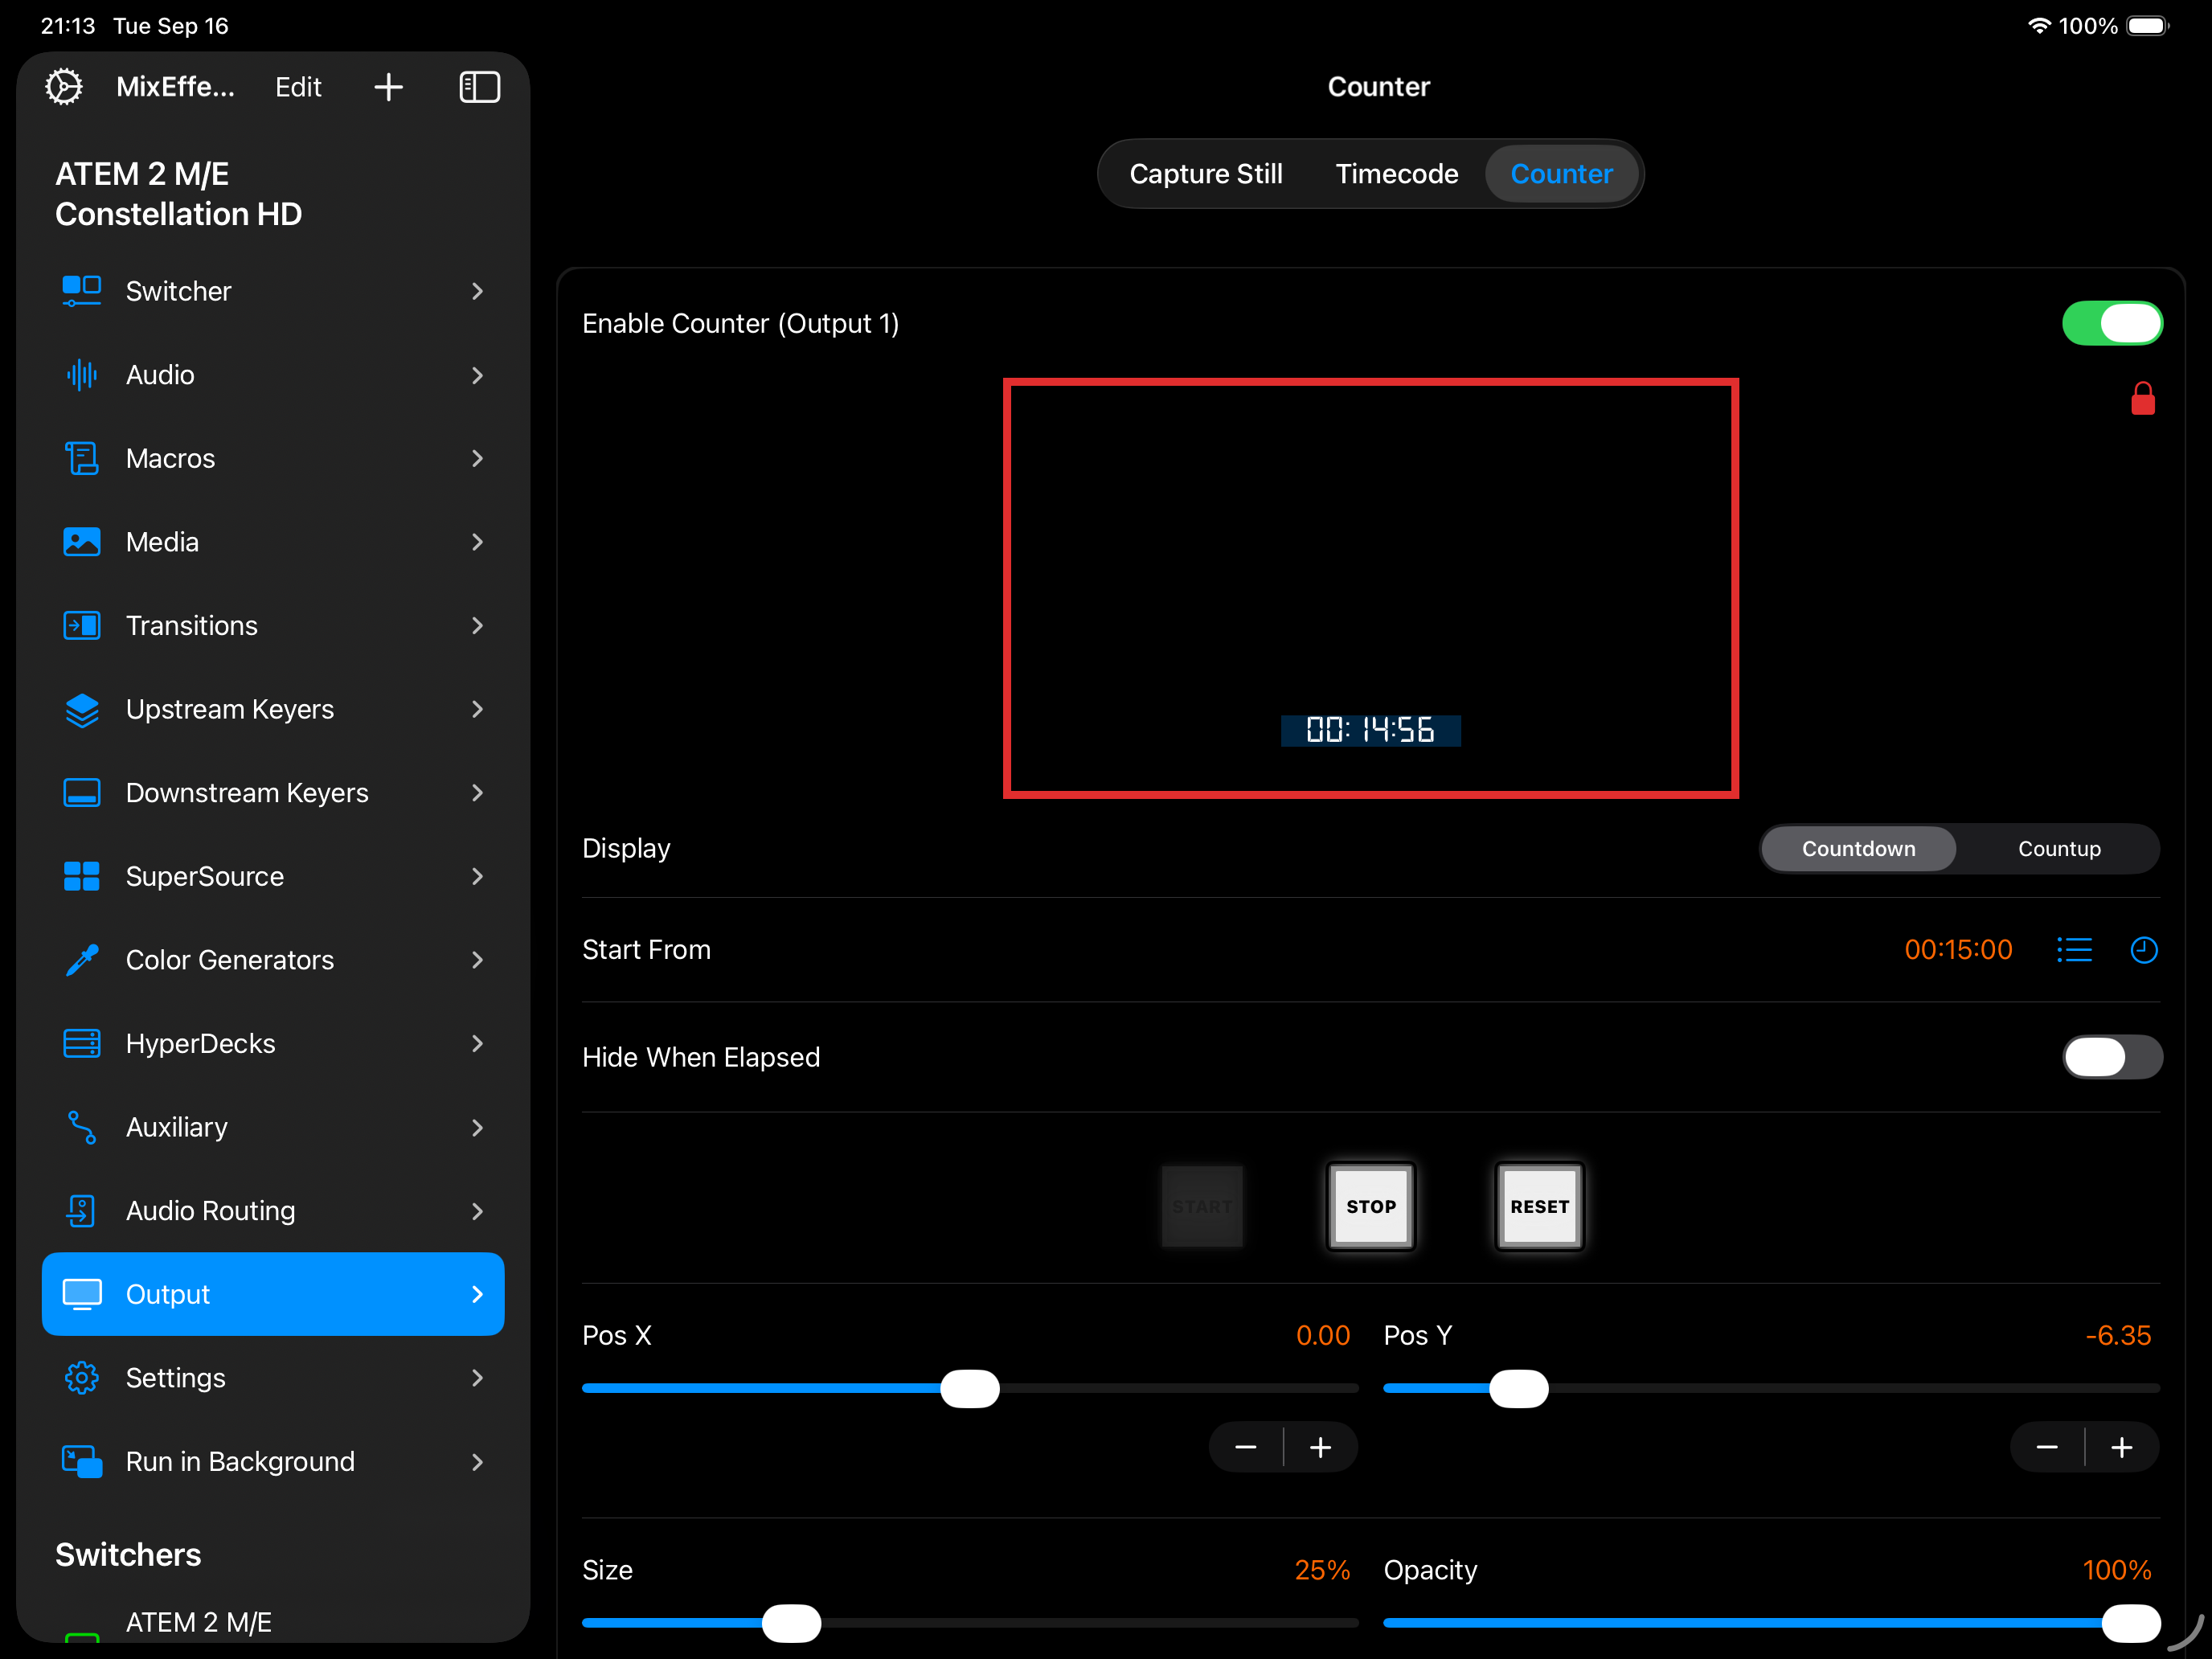The image size is (2212, 1659).
Task: Expand the HyperDecks section chevron
Action: click(477, 1044)
